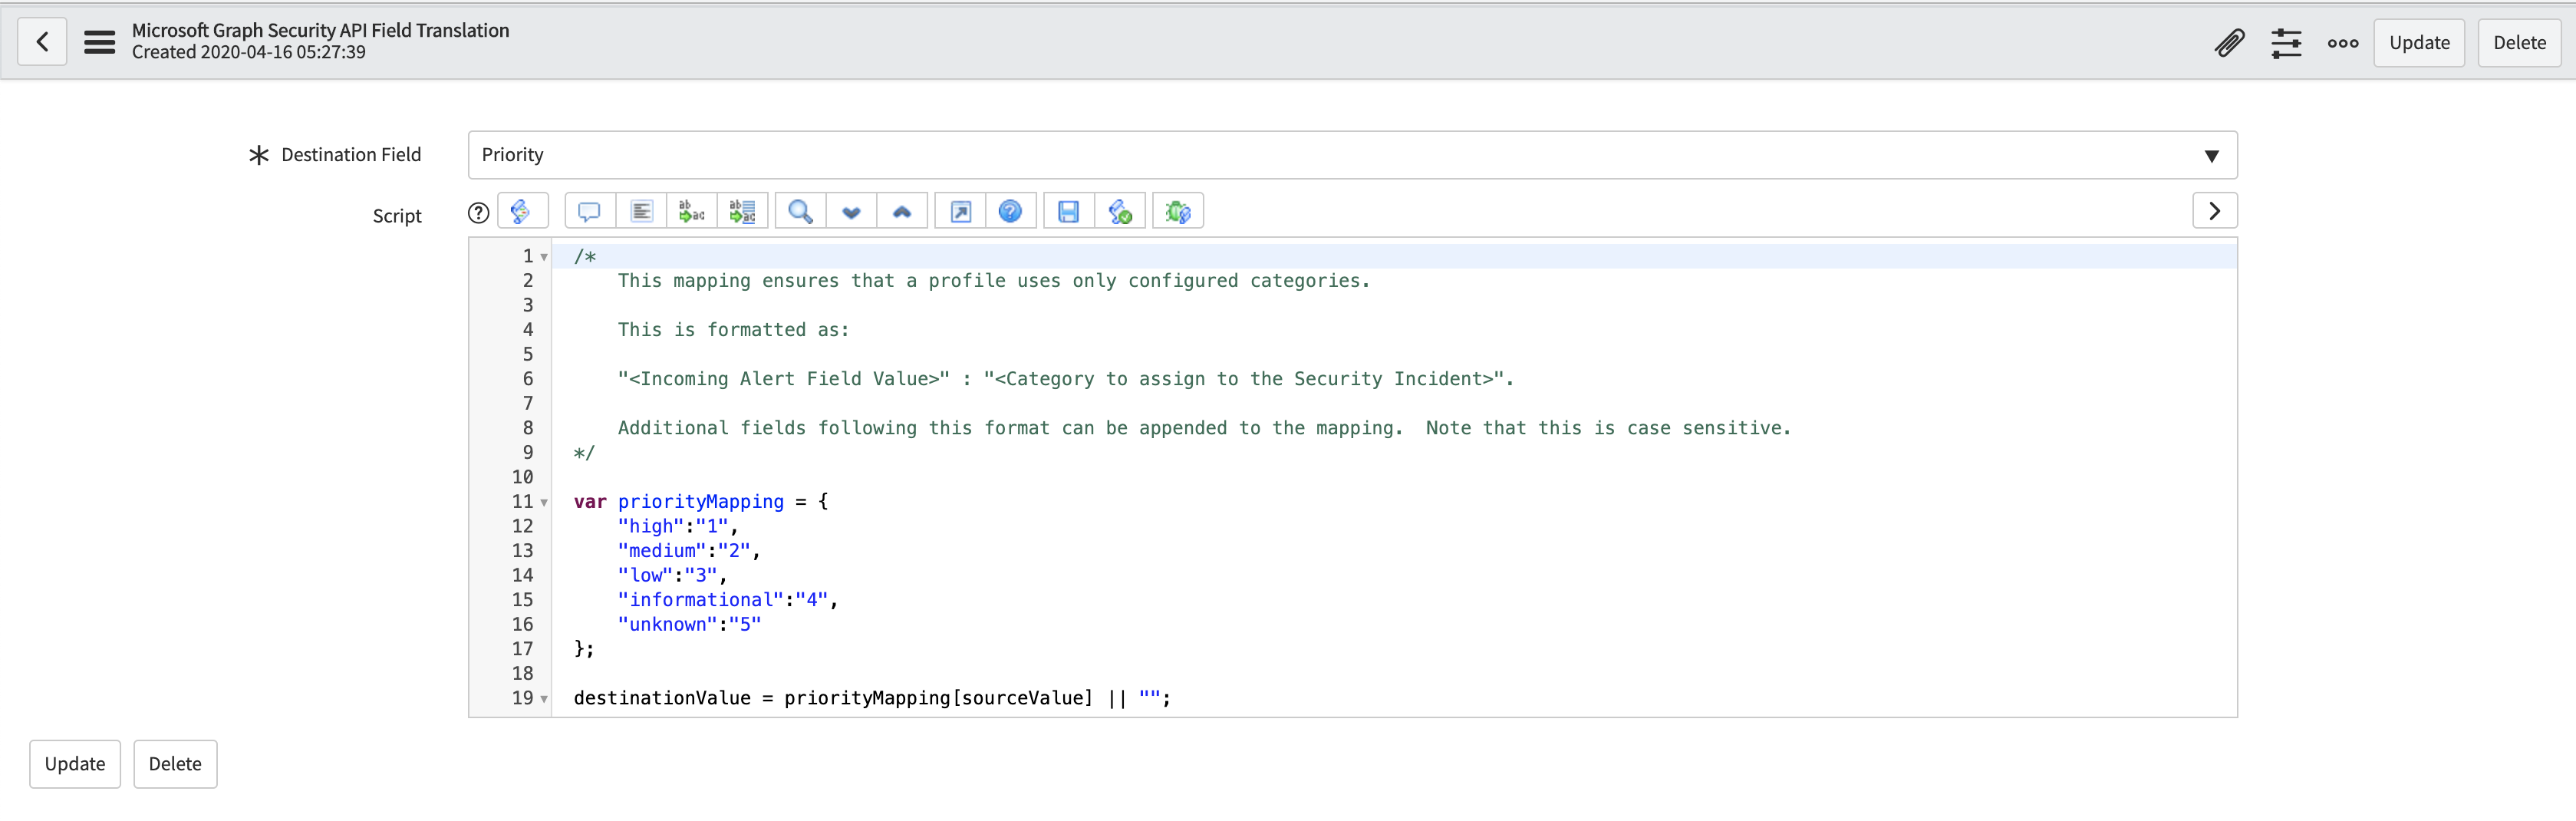Click the bottom Delete button
Screen dimensions: 2576x821
point(175,764)
